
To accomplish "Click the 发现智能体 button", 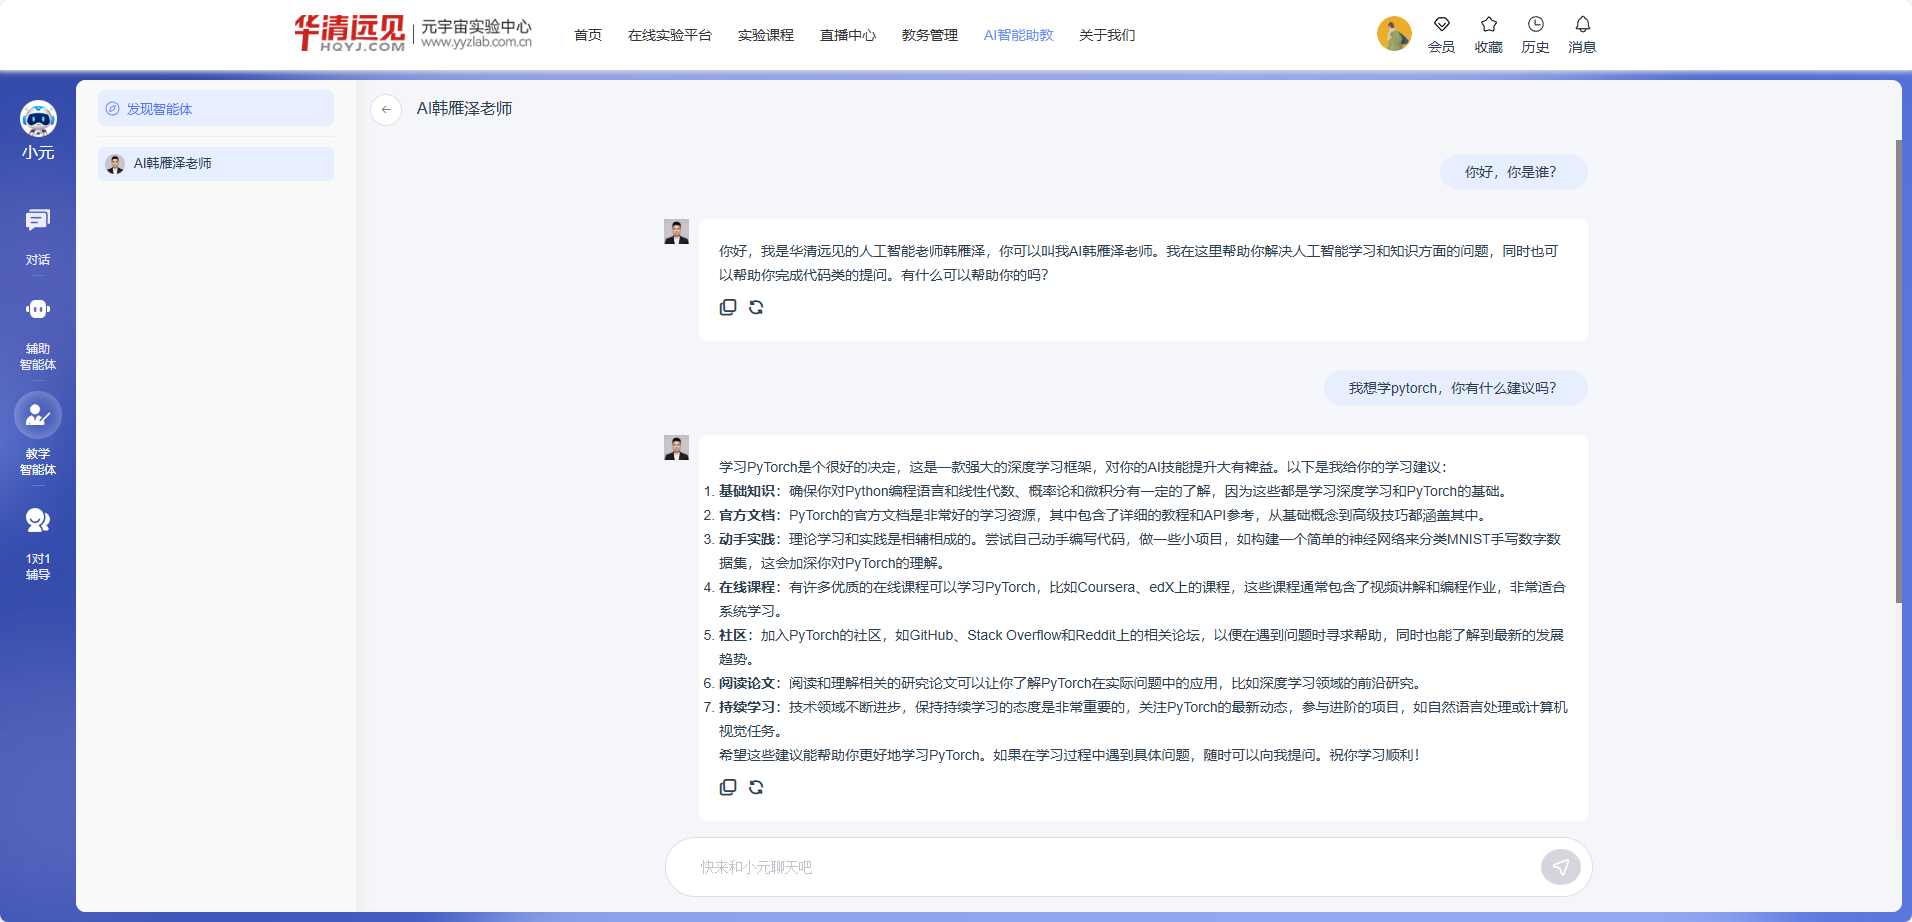I will pyautogui.click(x=216, y=109).
